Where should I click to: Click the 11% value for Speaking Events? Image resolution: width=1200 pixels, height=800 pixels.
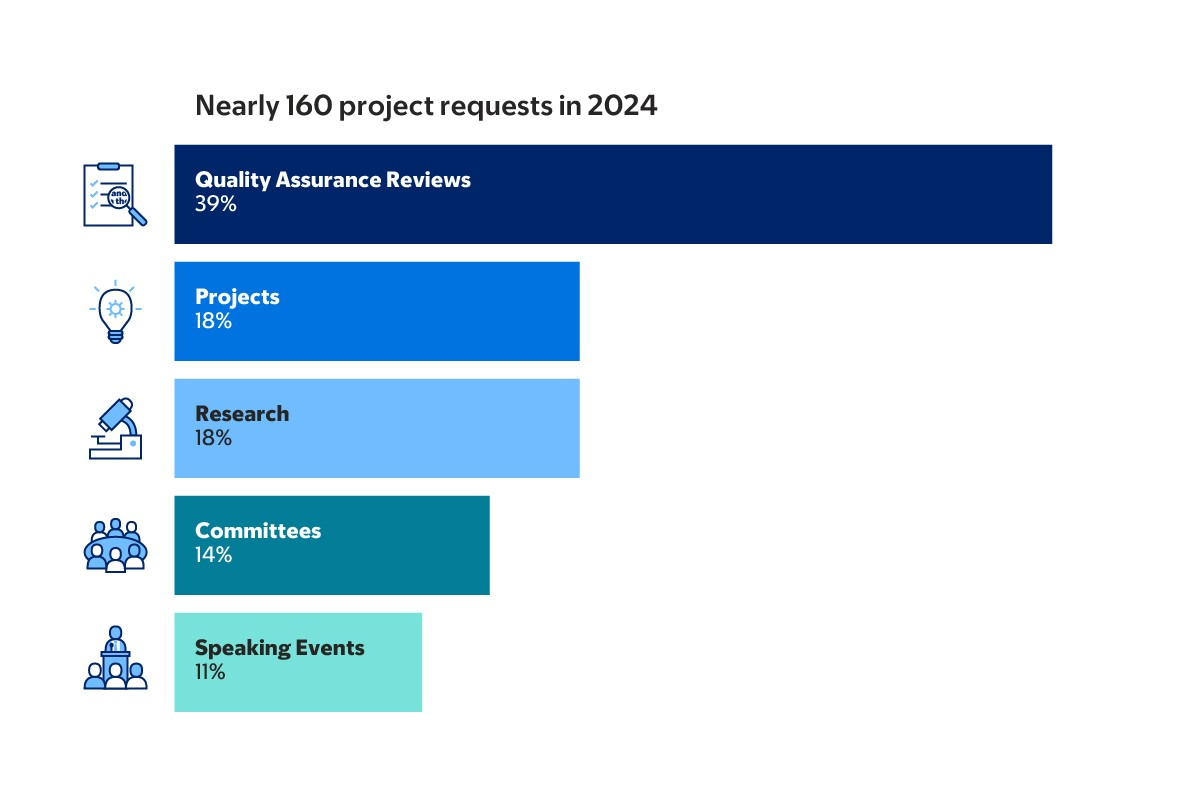[x=209, y=672]
